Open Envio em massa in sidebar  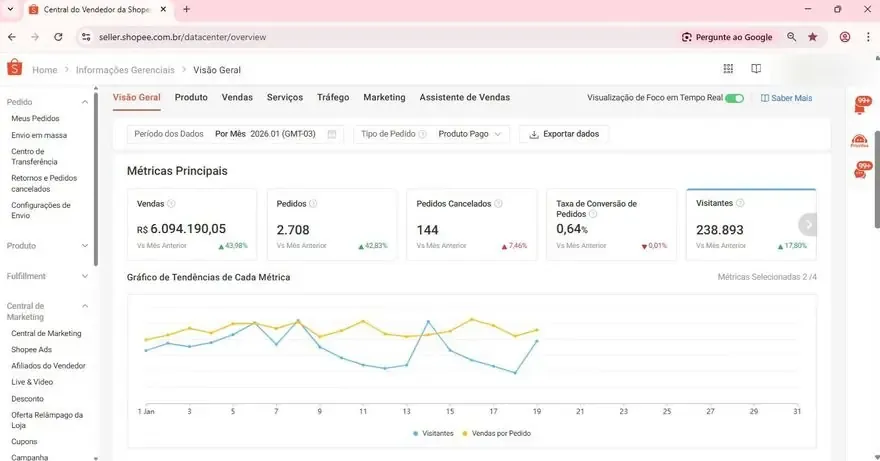(x=39, y=135)
